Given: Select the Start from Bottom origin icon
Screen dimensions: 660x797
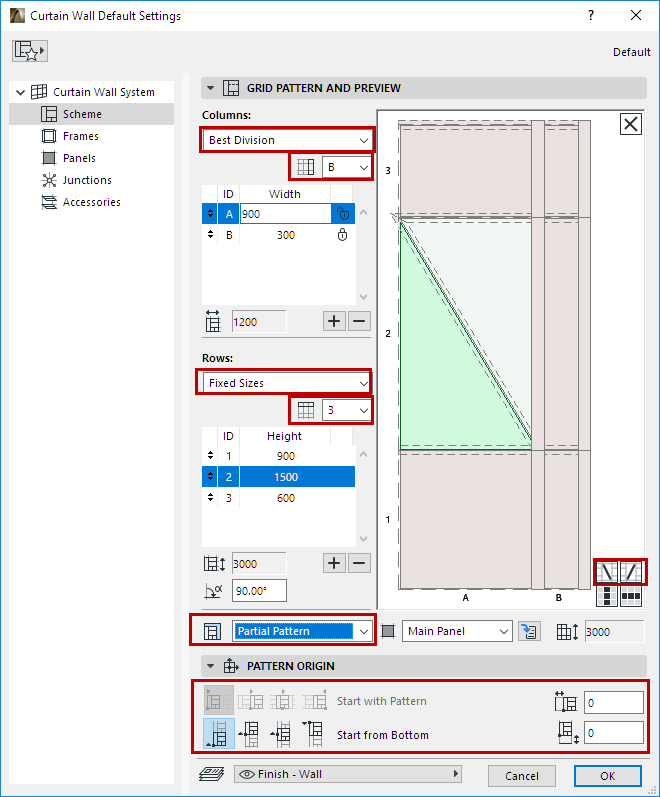Looking at the screenshot, I should point(219,734).
